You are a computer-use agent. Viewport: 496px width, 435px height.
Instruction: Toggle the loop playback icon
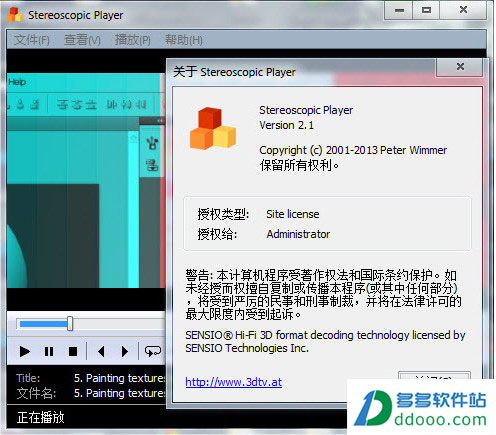[153, 351]
